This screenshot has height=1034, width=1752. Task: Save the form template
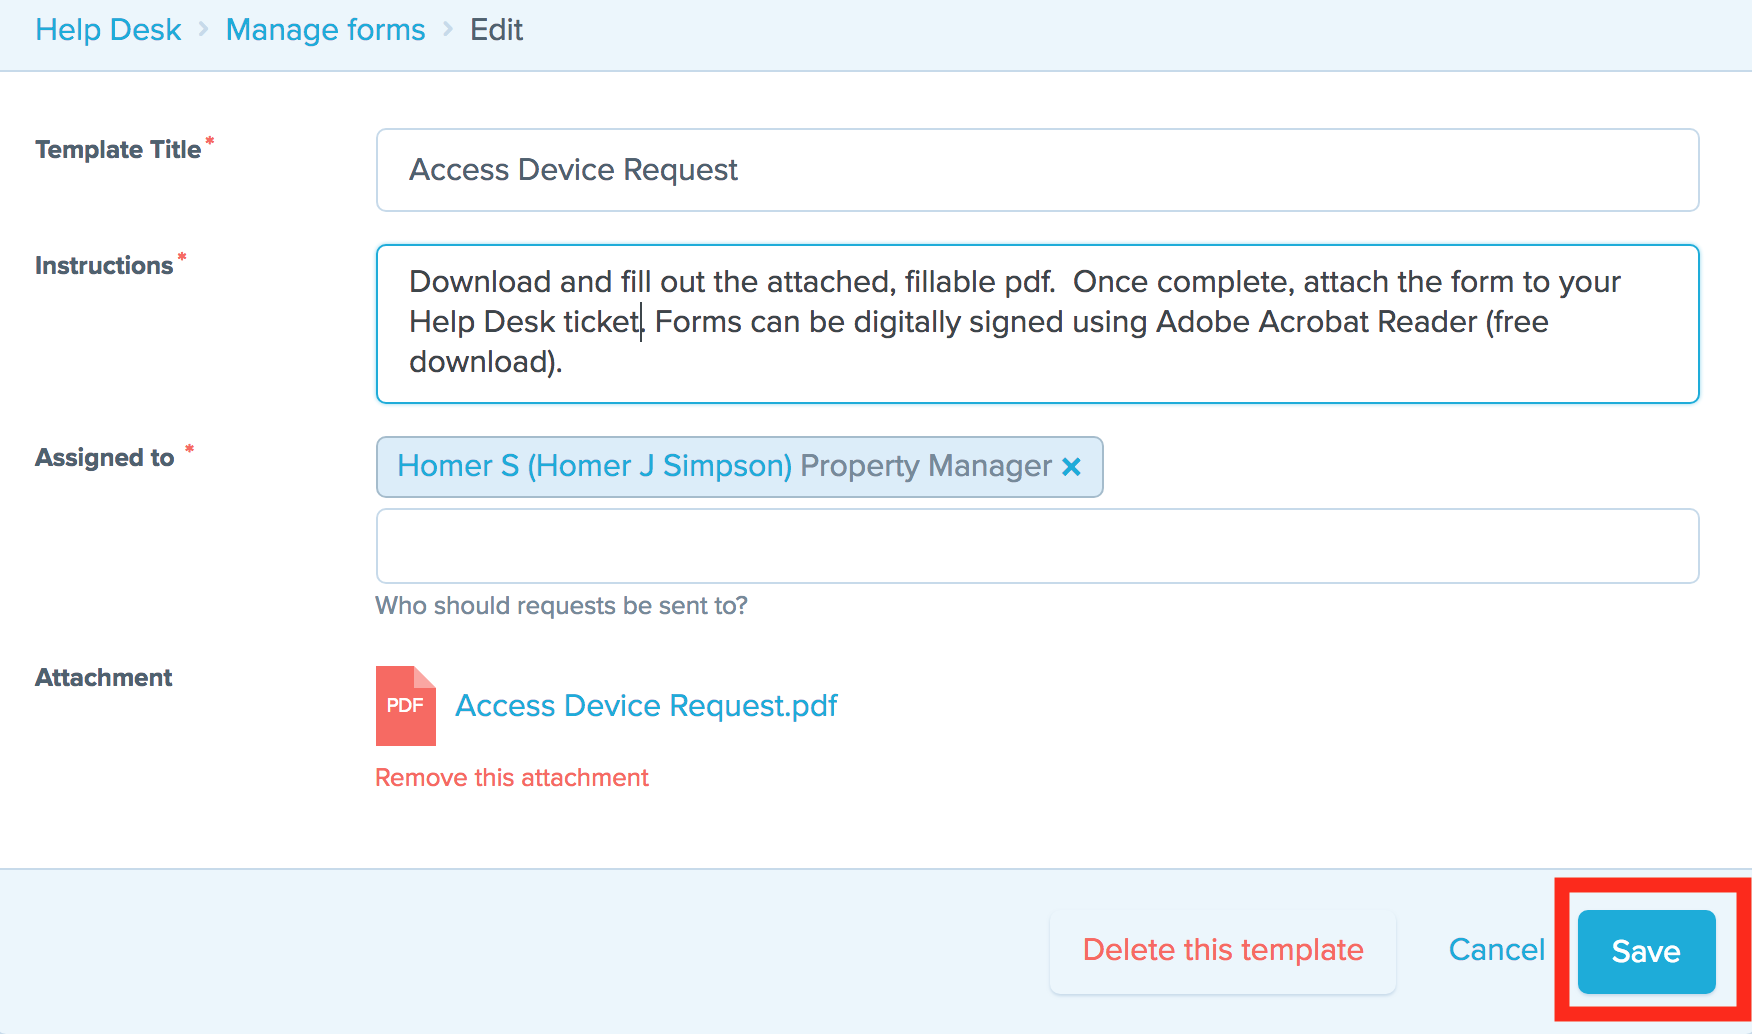click(1647, 951)
